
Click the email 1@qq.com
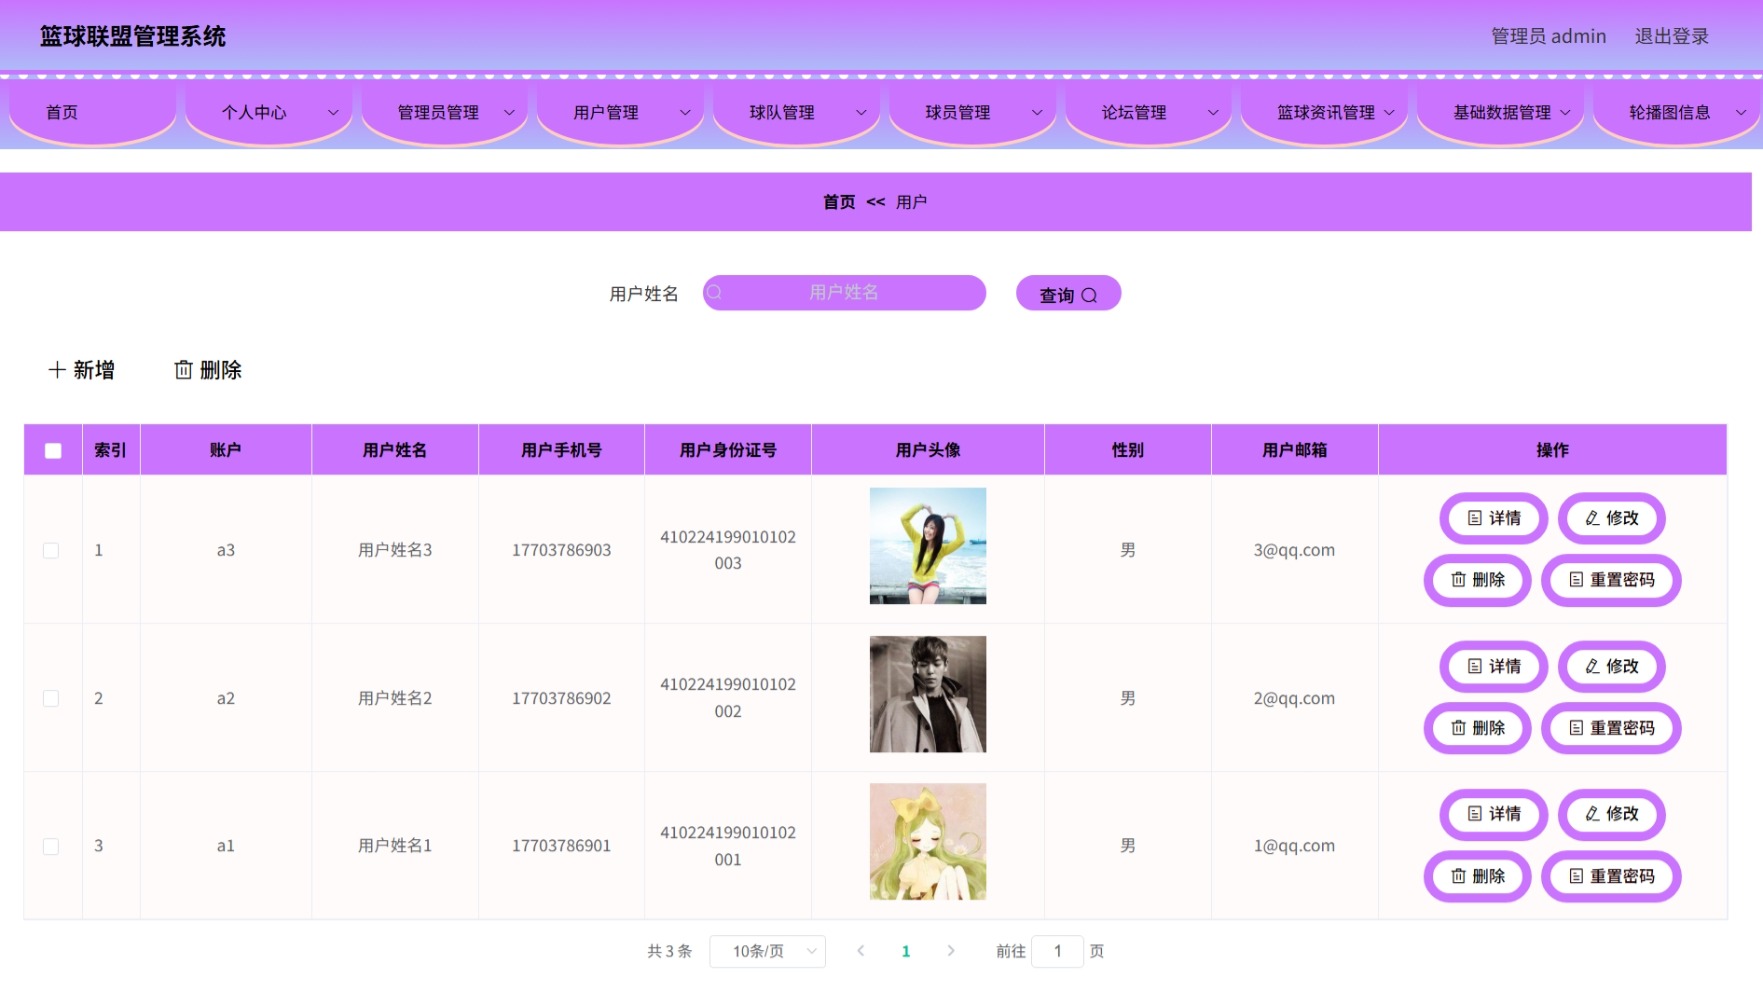pos(1294,846)
